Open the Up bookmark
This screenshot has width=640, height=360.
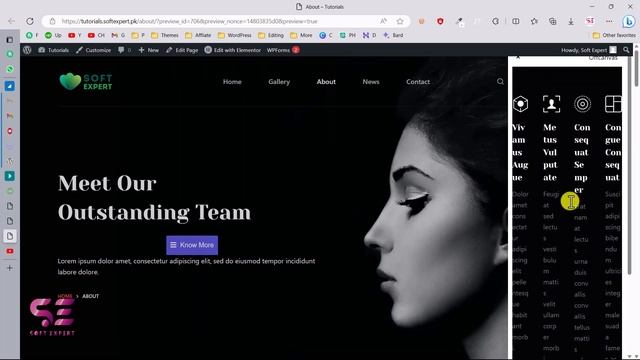[x=53, y=36]
